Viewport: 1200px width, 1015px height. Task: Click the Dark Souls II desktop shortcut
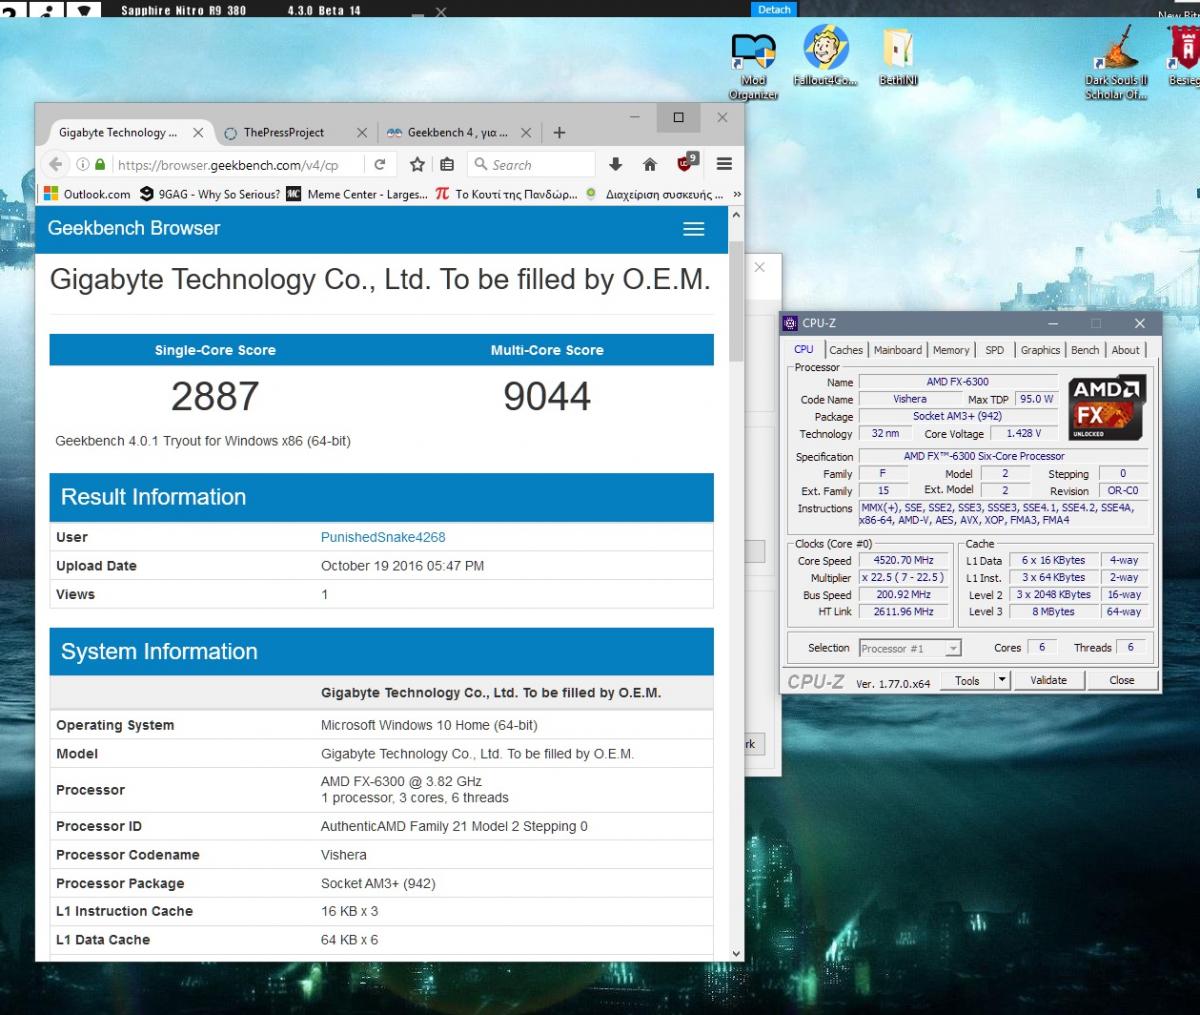(1116, 64)
